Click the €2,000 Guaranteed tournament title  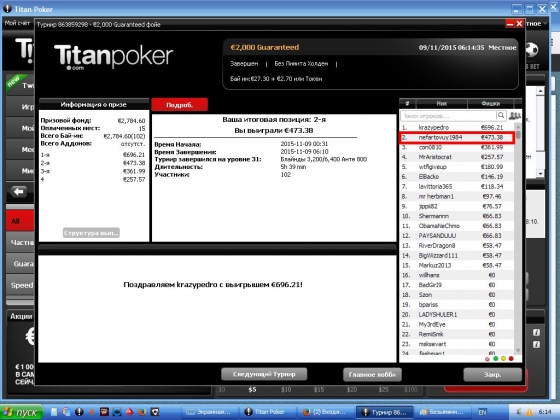265,47
